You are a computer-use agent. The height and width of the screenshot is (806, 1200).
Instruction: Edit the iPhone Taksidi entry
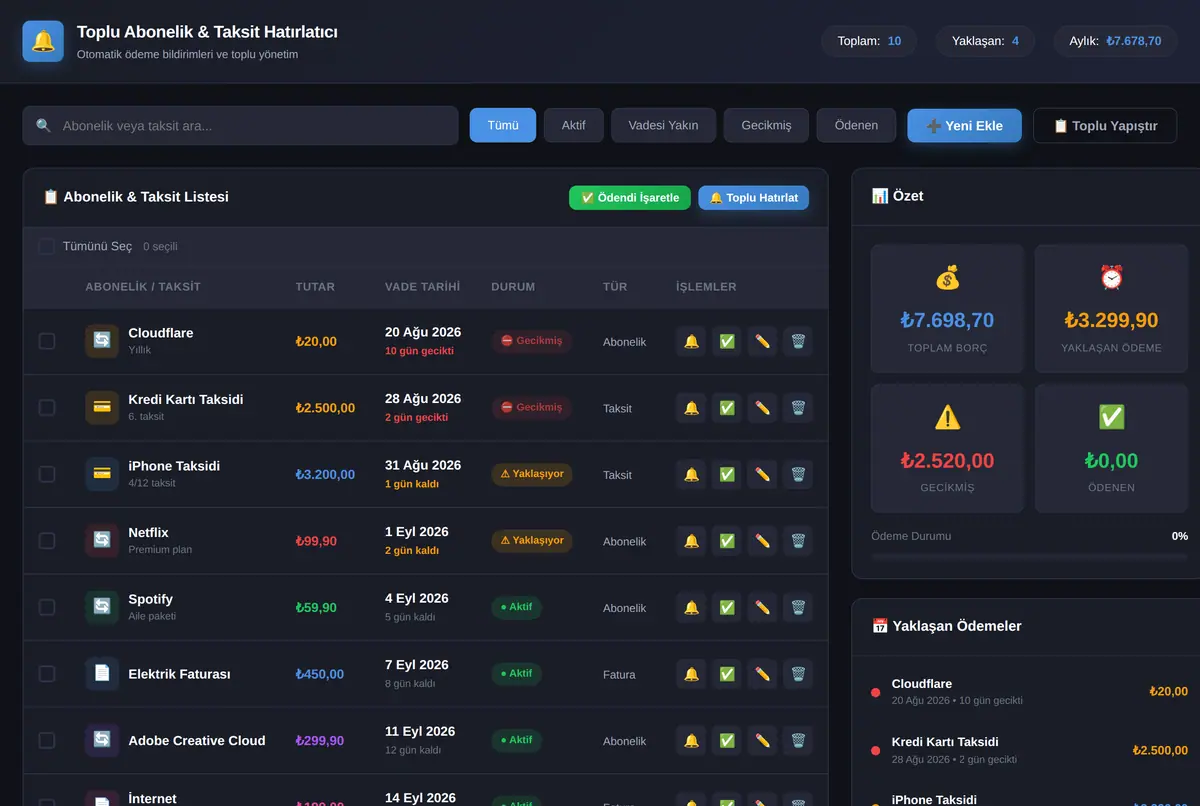click(x=762, y=474)
